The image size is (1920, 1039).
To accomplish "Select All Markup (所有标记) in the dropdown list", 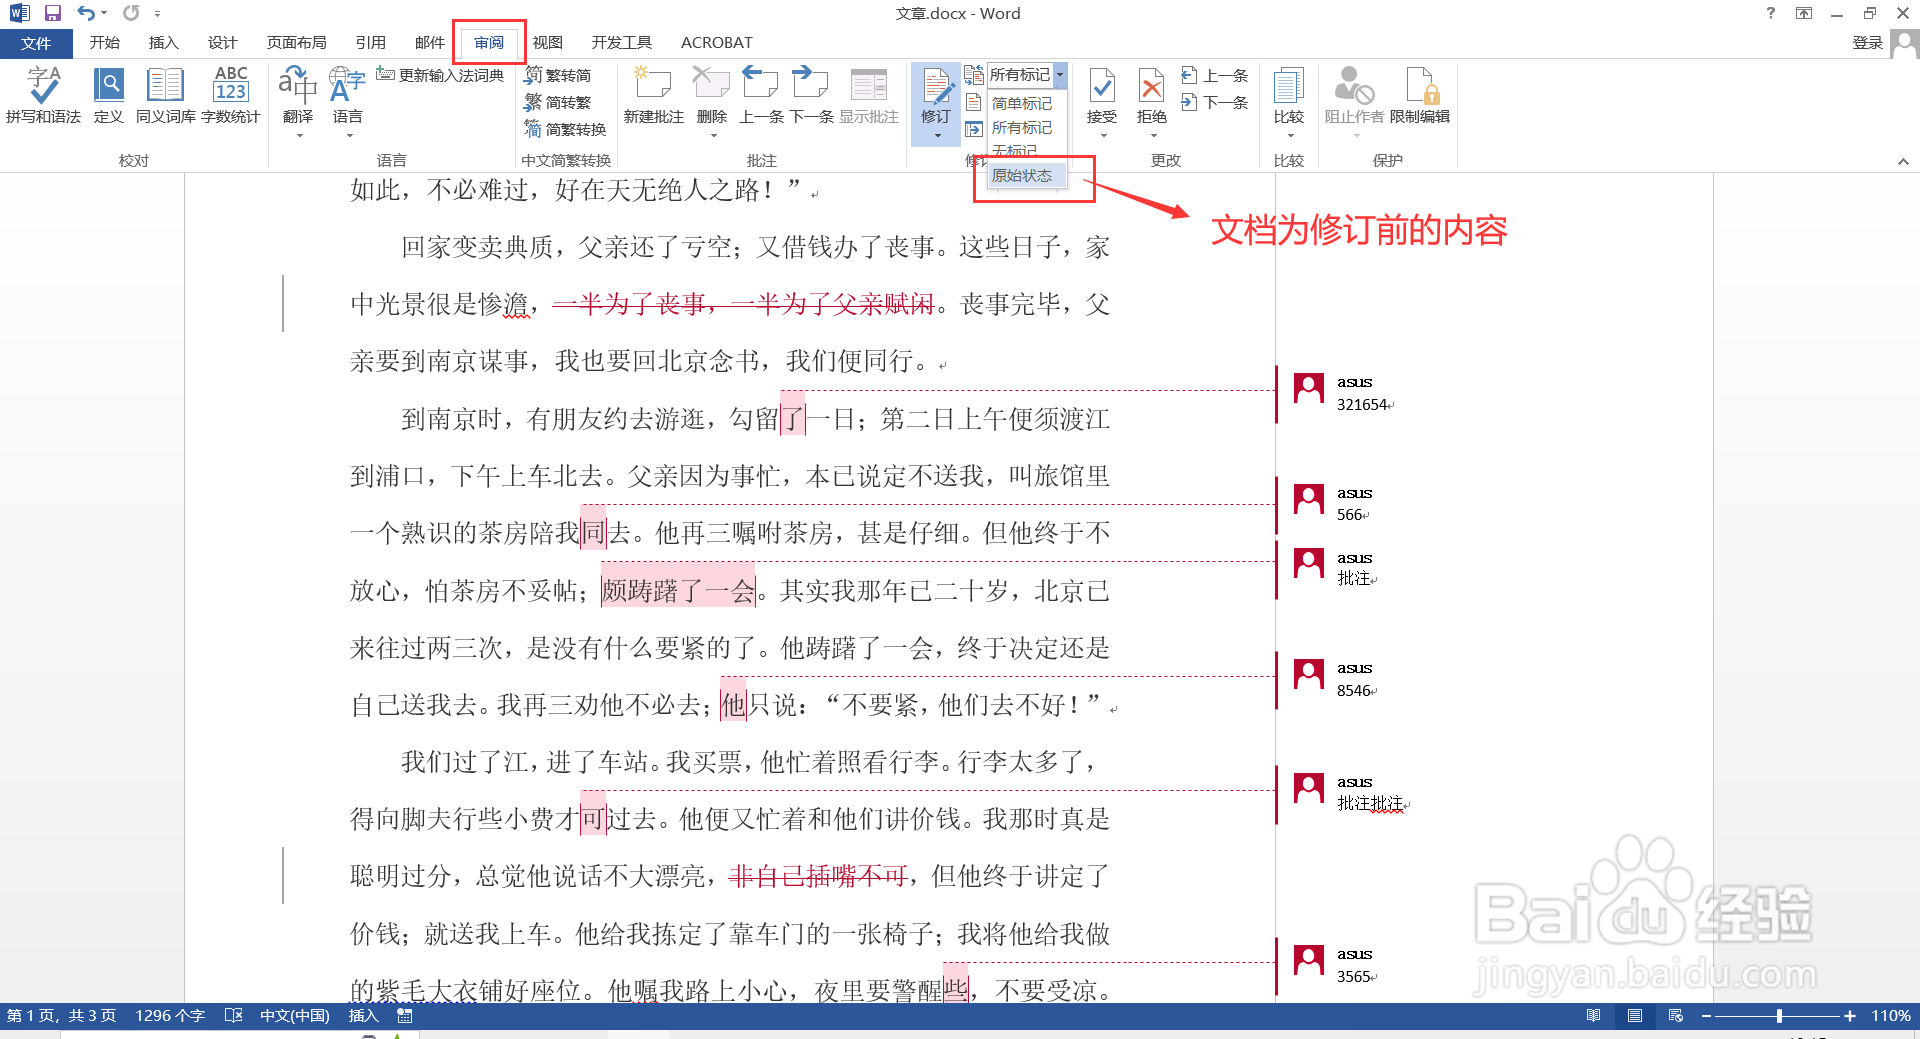I will point(1022,128).
